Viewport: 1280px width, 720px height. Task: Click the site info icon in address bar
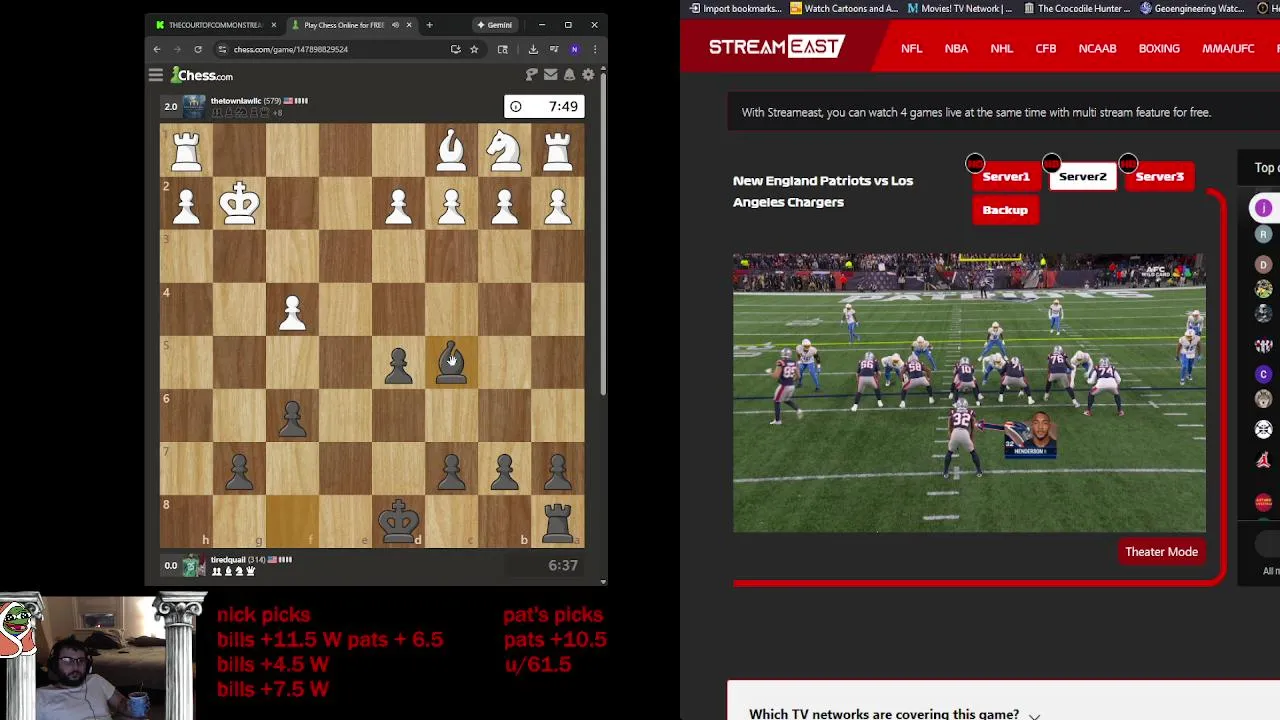223,49
